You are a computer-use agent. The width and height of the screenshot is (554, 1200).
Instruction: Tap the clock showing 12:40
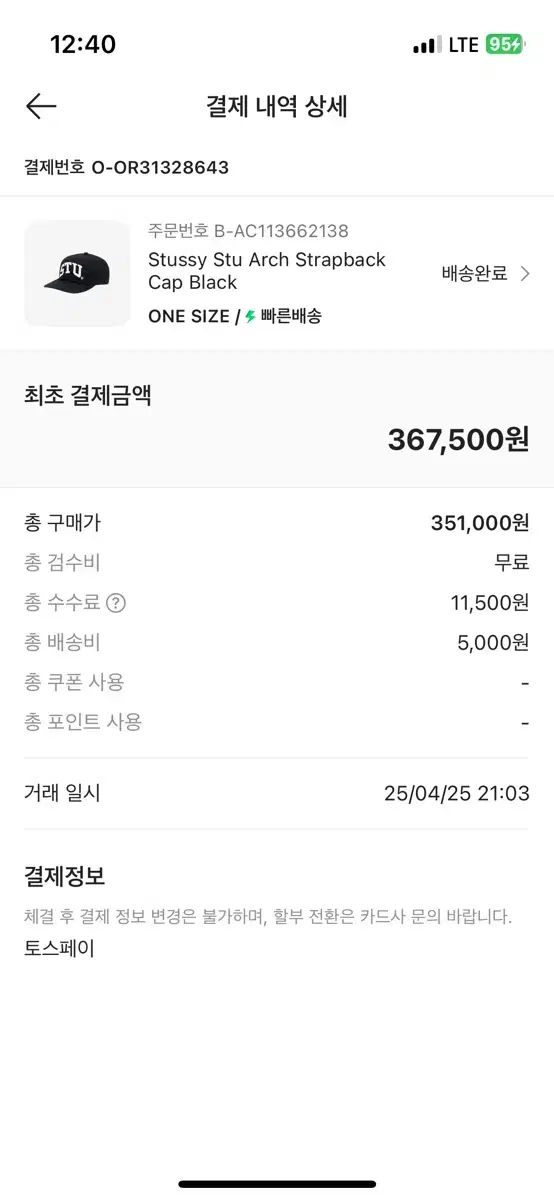83,45
